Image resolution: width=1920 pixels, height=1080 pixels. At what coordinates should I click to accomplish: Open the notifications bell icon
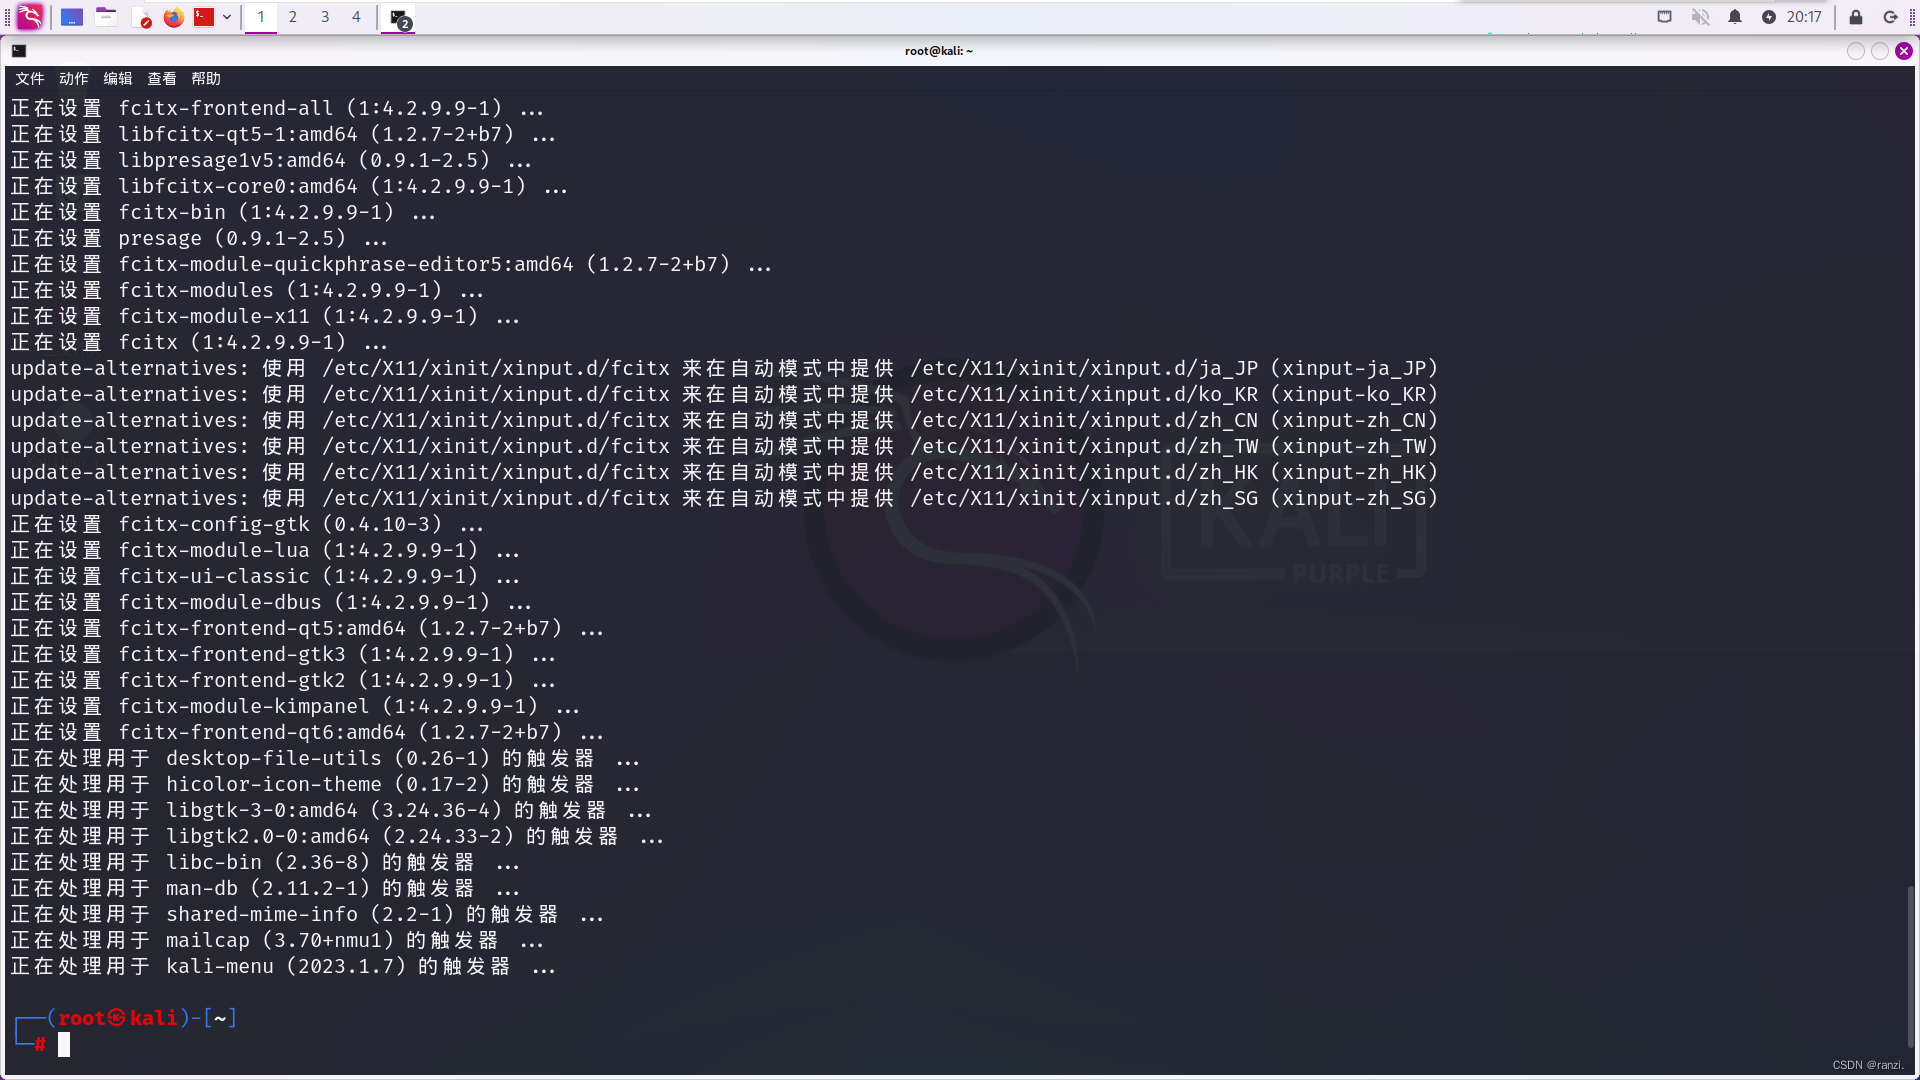click(x=1735, y=17)
